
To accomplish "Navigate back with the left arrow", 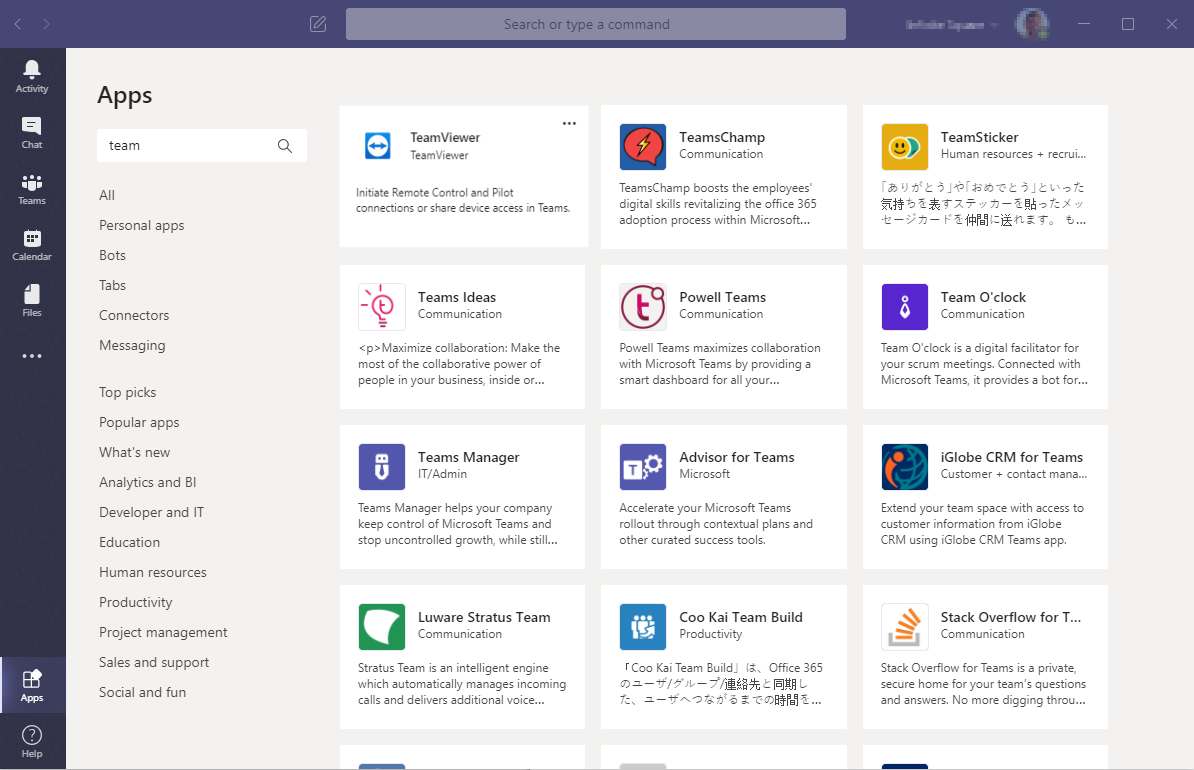I will [x=17, y=24].
